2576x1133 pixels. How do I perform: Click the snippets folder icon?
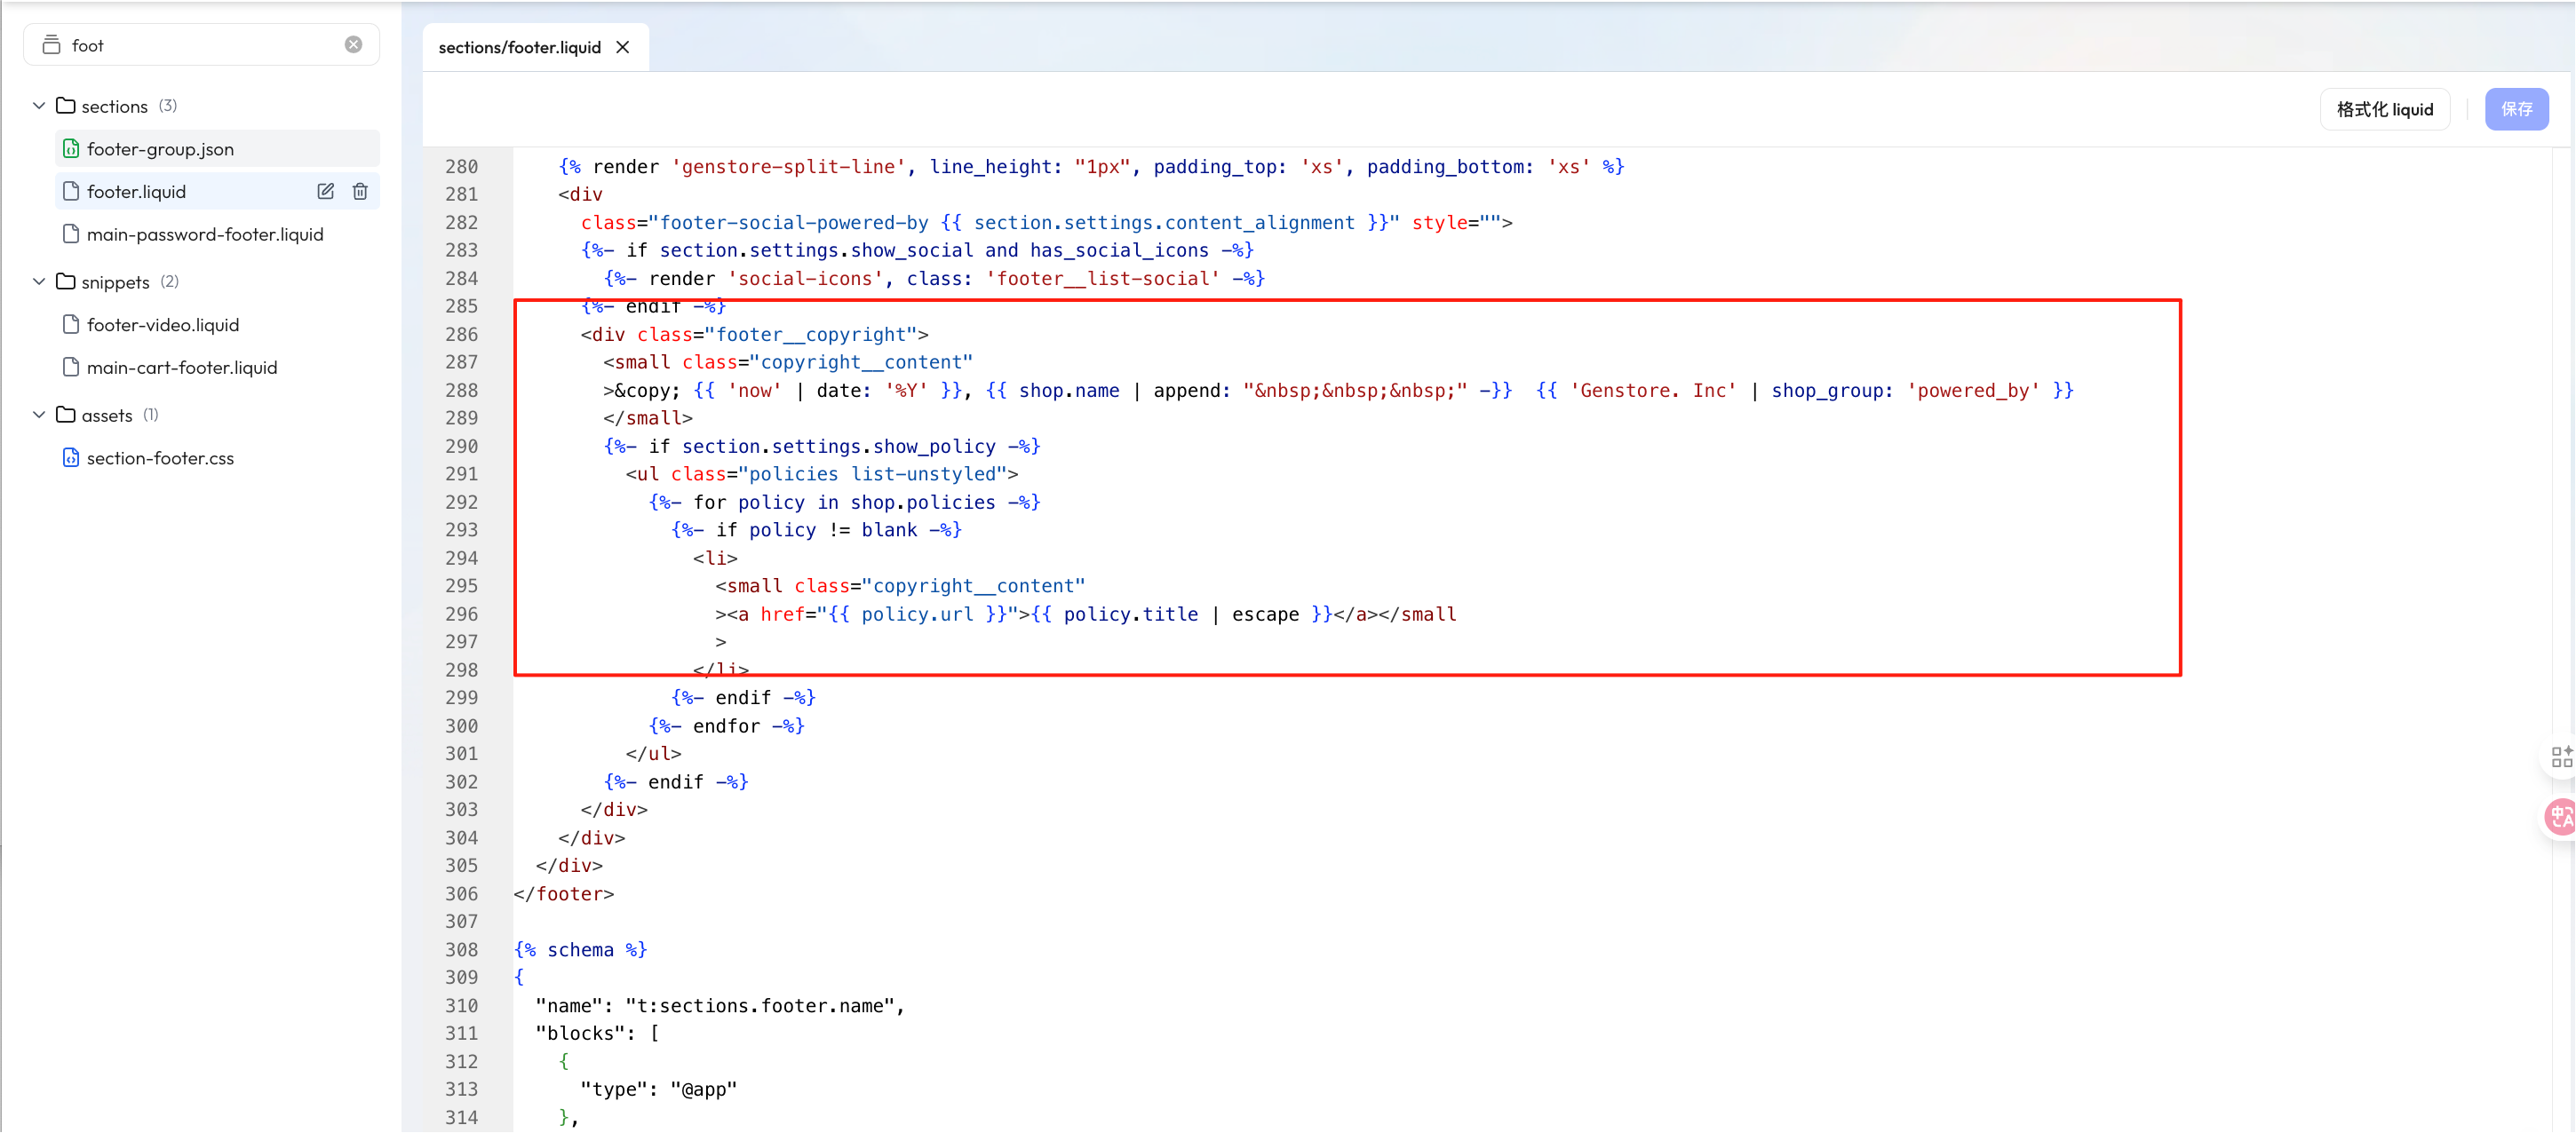tap(66, 282)
